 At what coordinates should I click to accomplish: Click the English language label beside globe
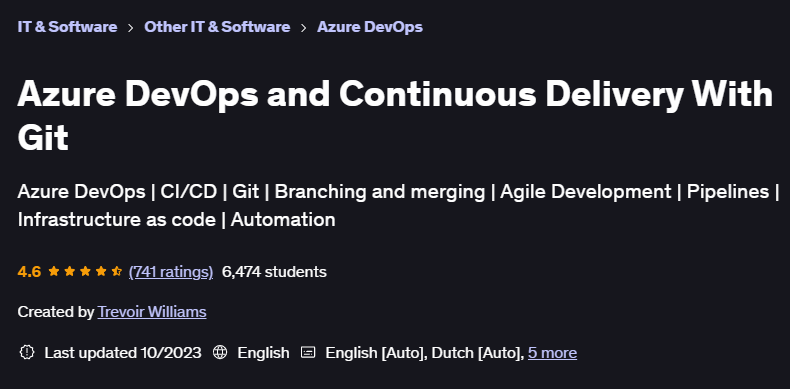pyautogui.click(x=264, y=353)
